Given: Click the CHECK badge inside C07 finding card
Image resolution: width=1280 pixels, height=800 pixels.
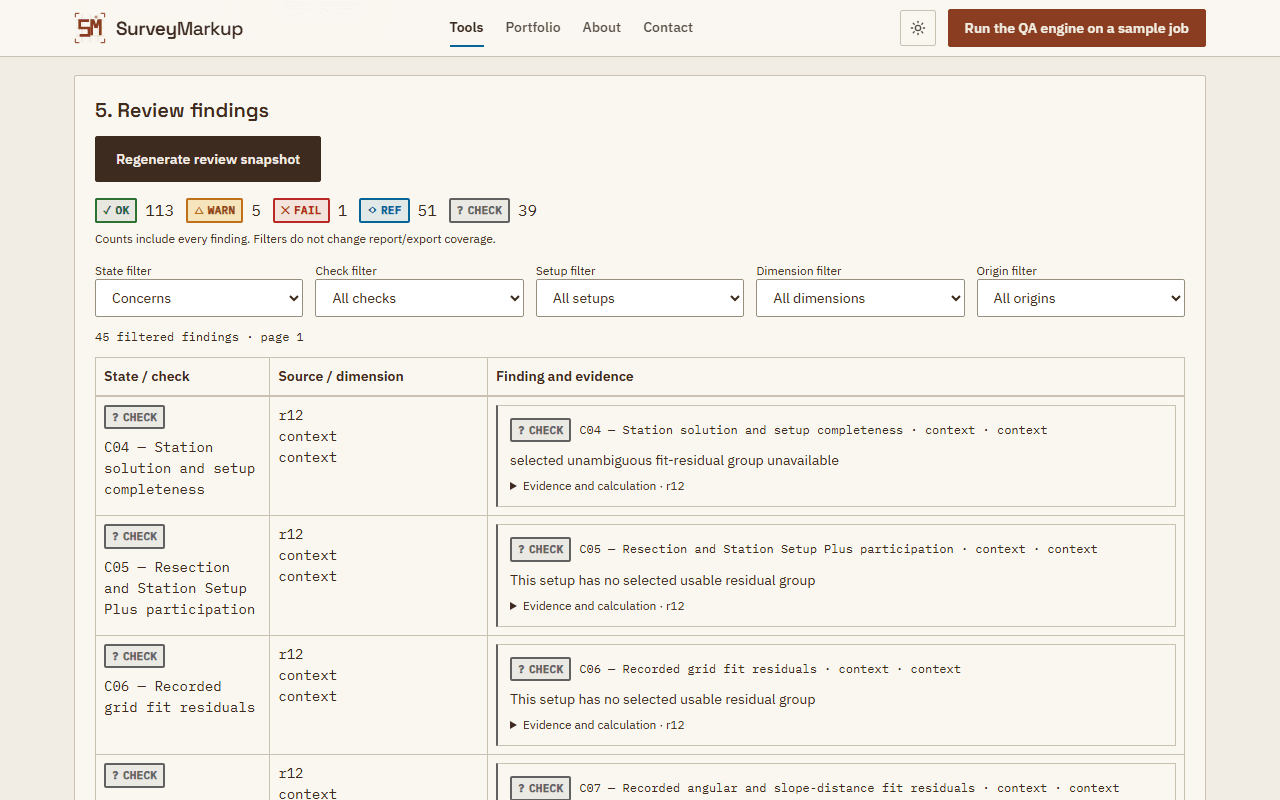Looking at the screenshot, I should coord(540,788).
